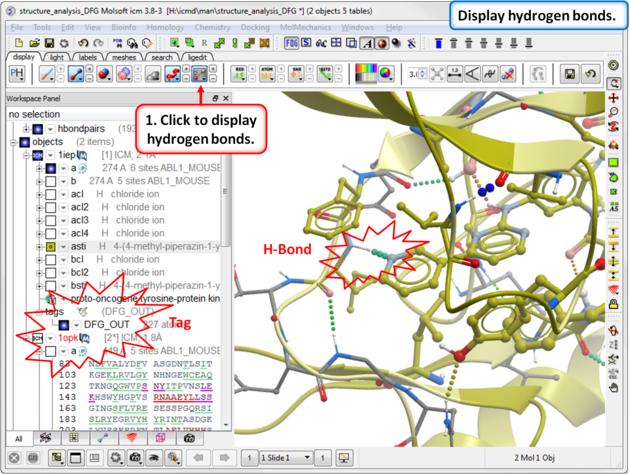Image resolution: width=630 pixels, height=474 pixels.
Task: Toggle display checkbox for asti ligand
Action: (x=50, y=246)
